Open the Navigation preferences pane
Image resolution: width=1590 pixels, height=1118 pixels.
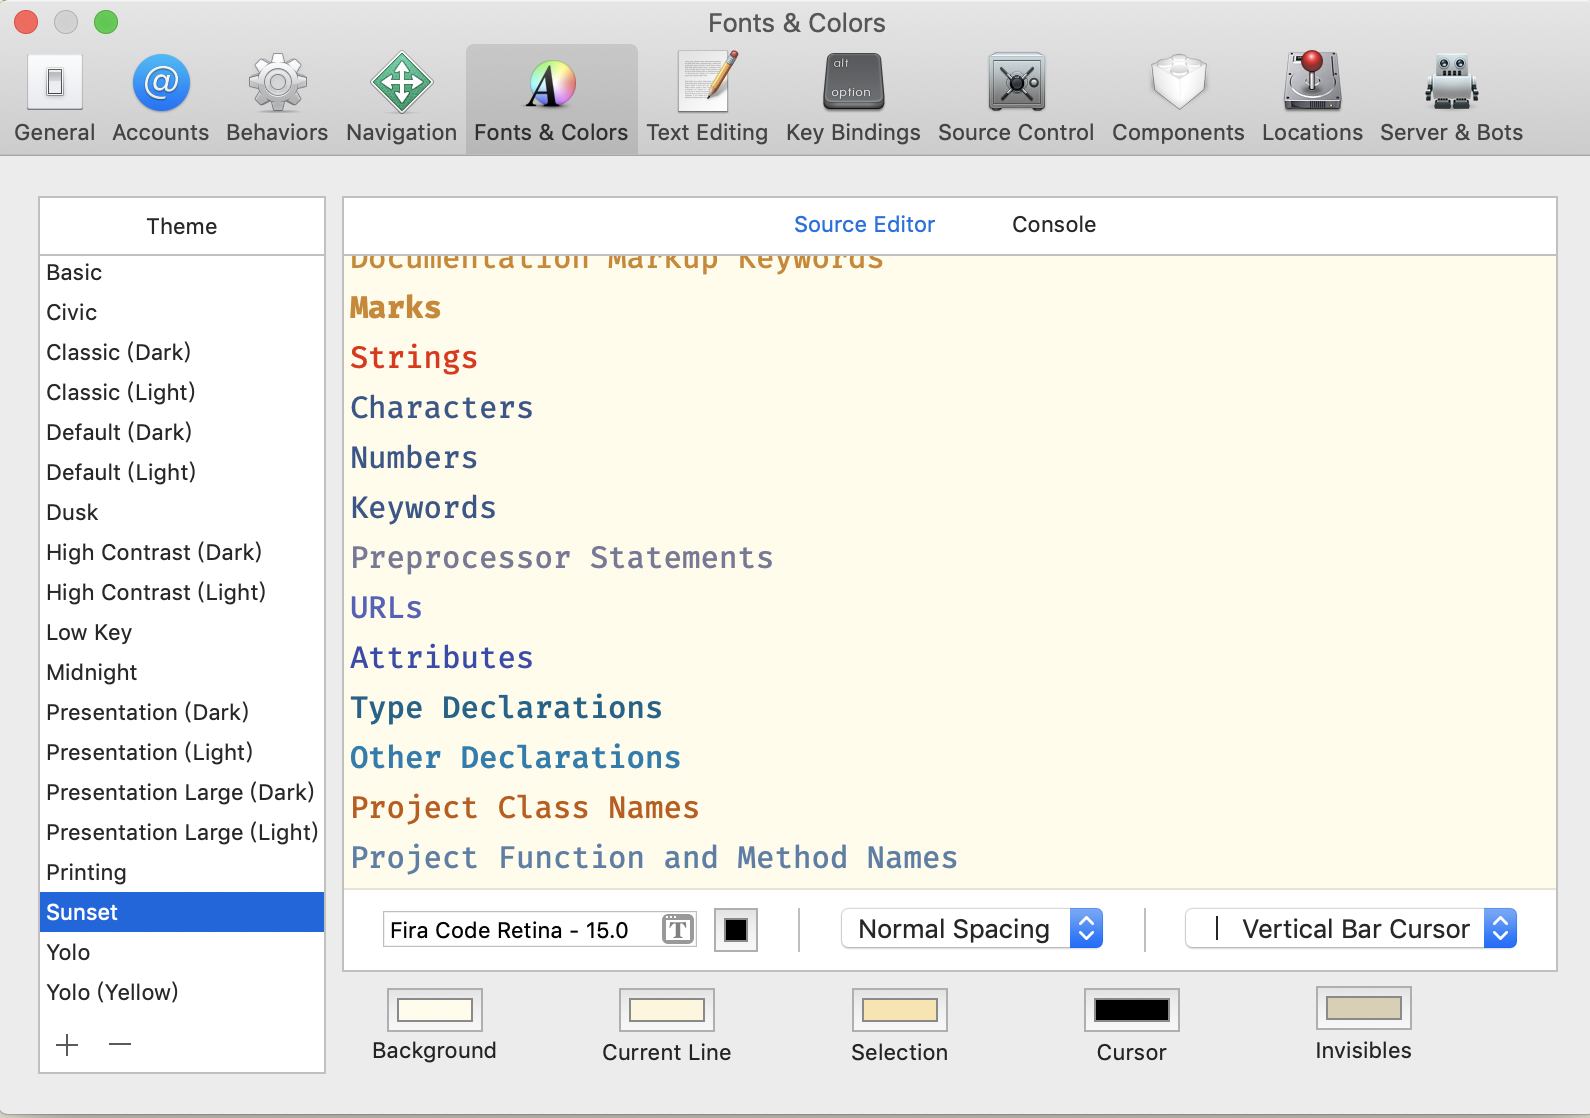(x=401, y=99)
